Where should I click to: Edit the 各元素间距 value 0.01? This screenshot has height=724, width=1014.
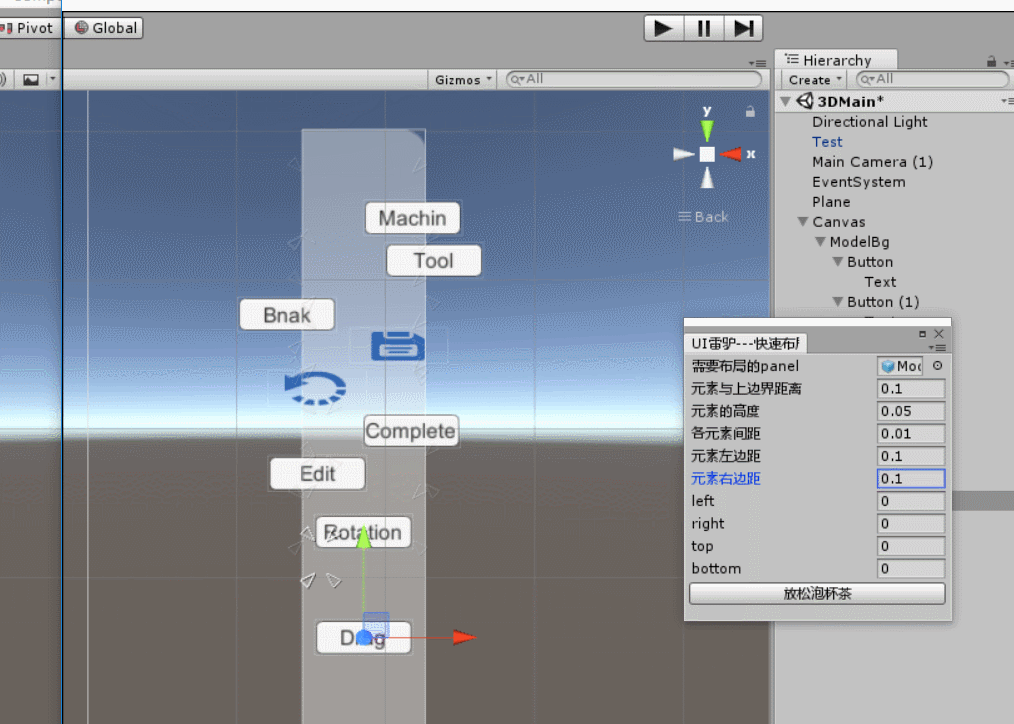tap(911, 434)
